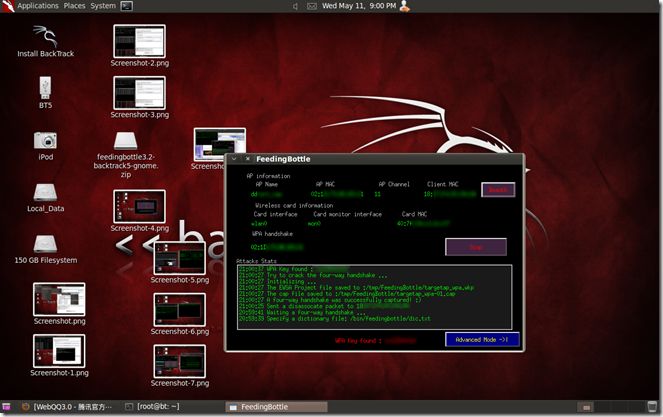Click the red 'WPA Key found' status text
Image resolution: width=663 pixels, height=417 pixels.
point(375,340)
